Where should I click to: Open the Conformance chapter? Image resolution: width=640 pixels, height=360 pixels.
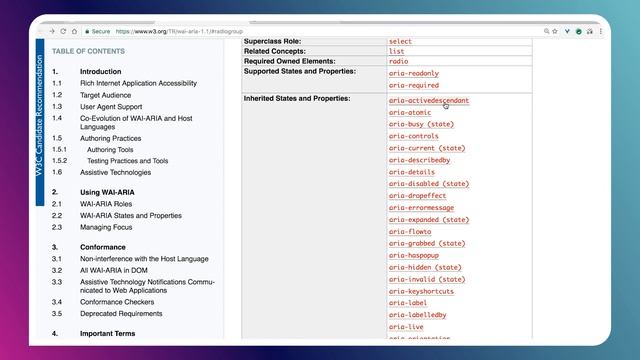click(x=102, y=247)
